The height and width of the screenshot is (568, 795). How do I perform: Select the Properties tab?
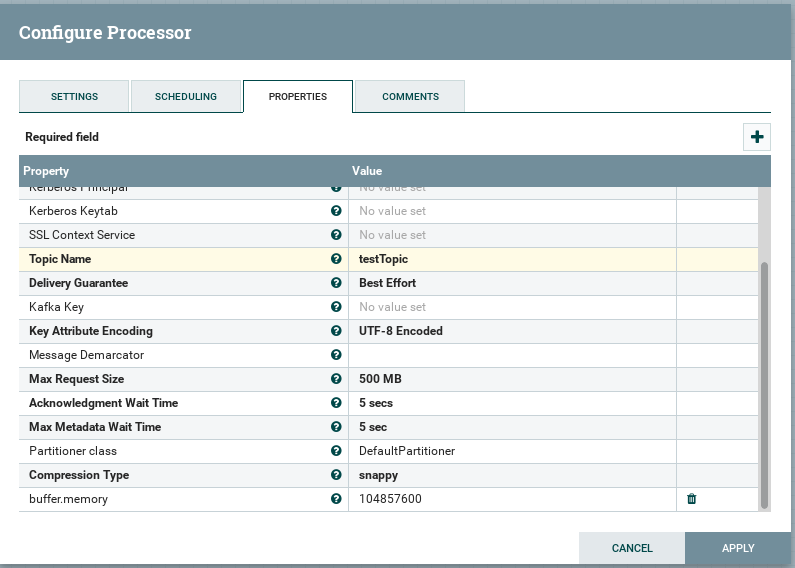point(298,96)
